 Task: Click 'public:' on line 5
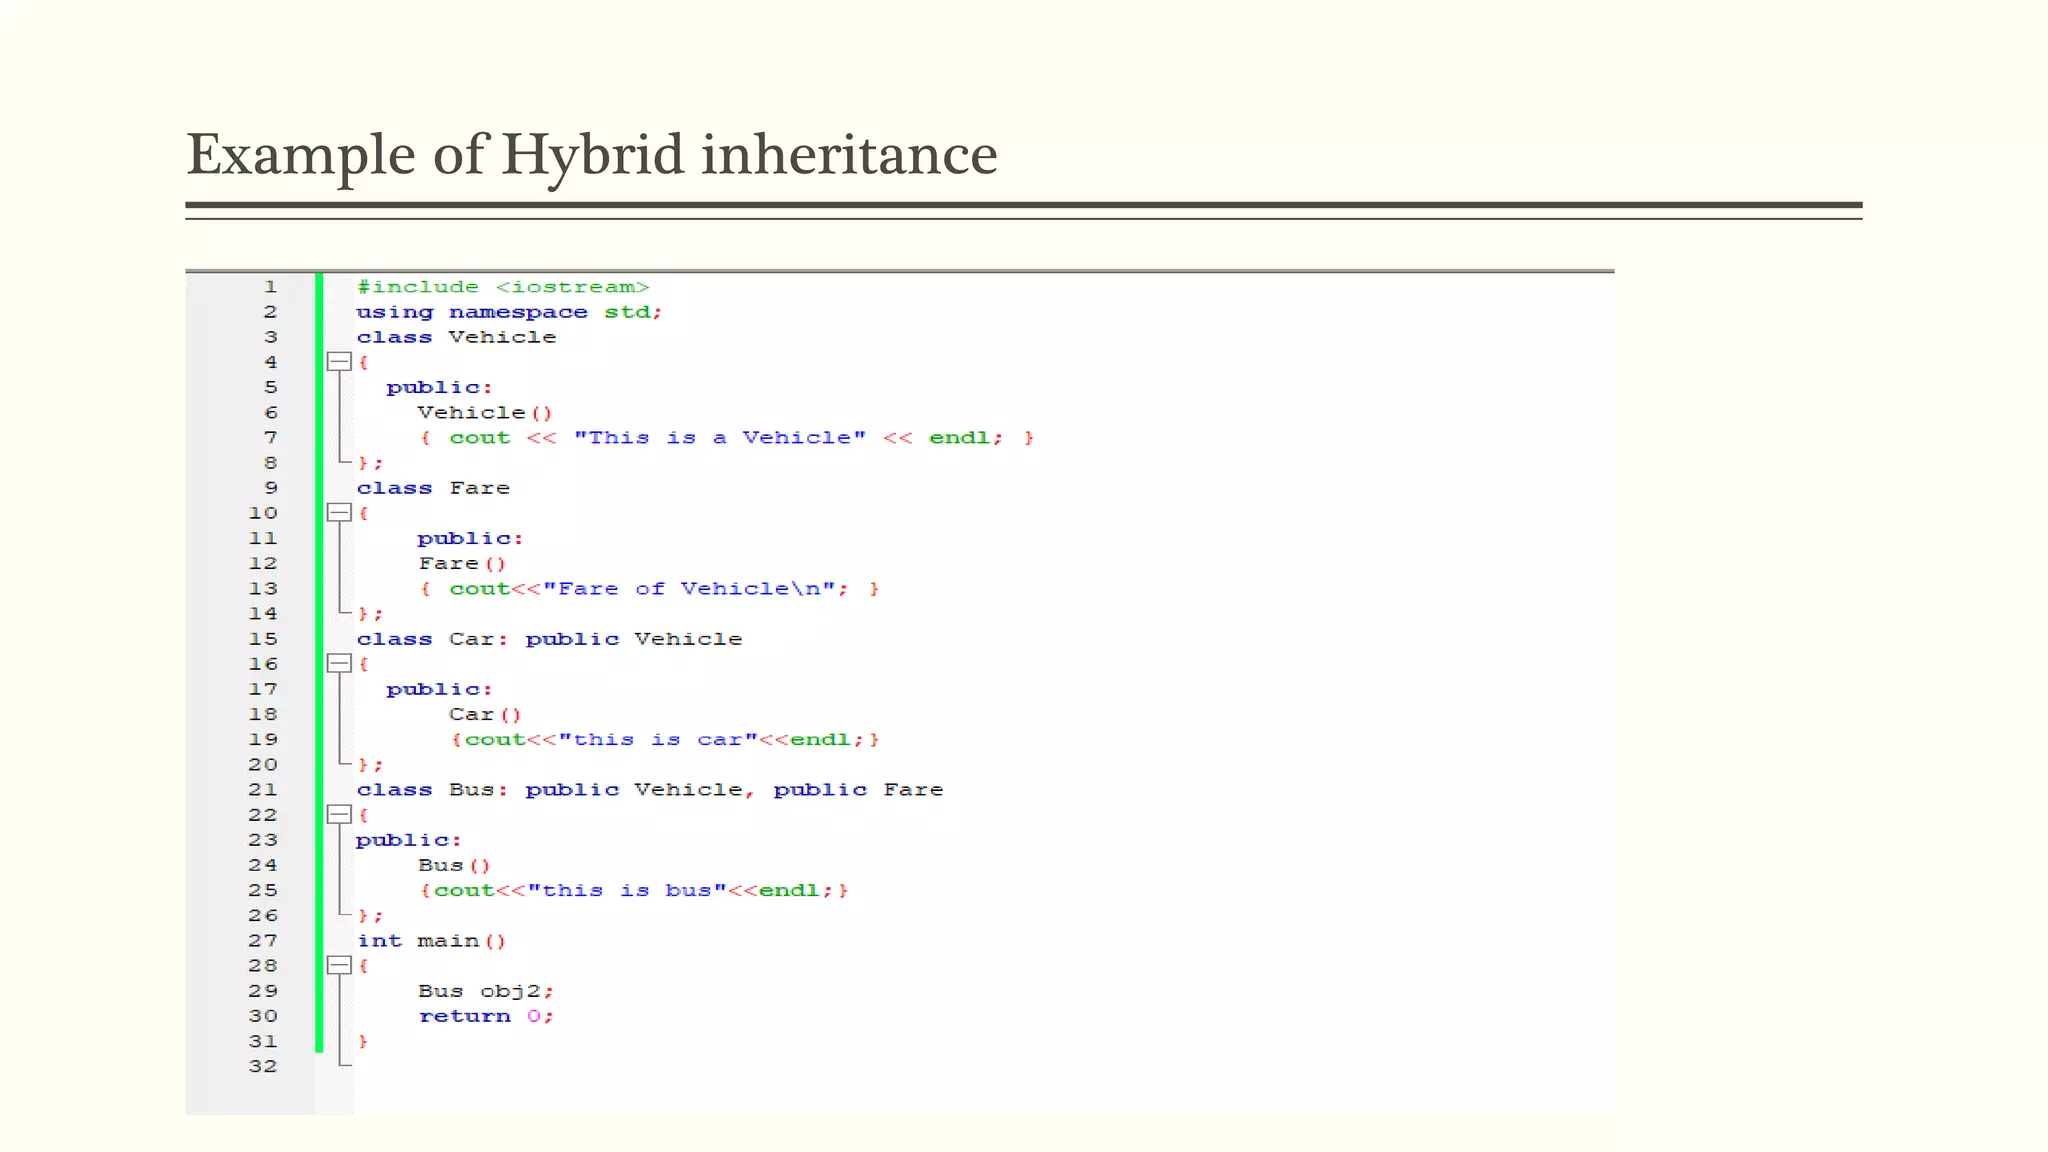[439, 388]
